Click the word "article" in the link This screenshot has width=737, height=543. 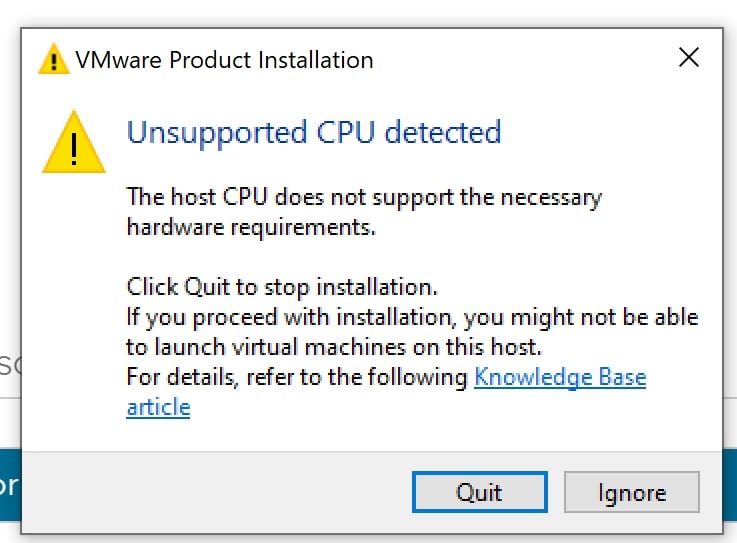(x=158, y=407)
